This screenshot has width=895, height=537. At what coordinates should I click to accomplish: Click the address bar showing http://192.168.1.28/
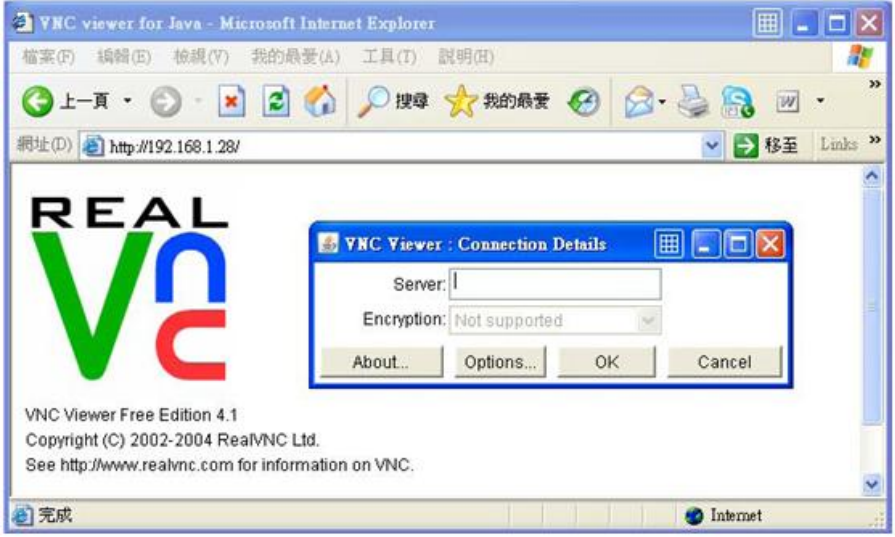pyautogui.click(x=400, y=147)
